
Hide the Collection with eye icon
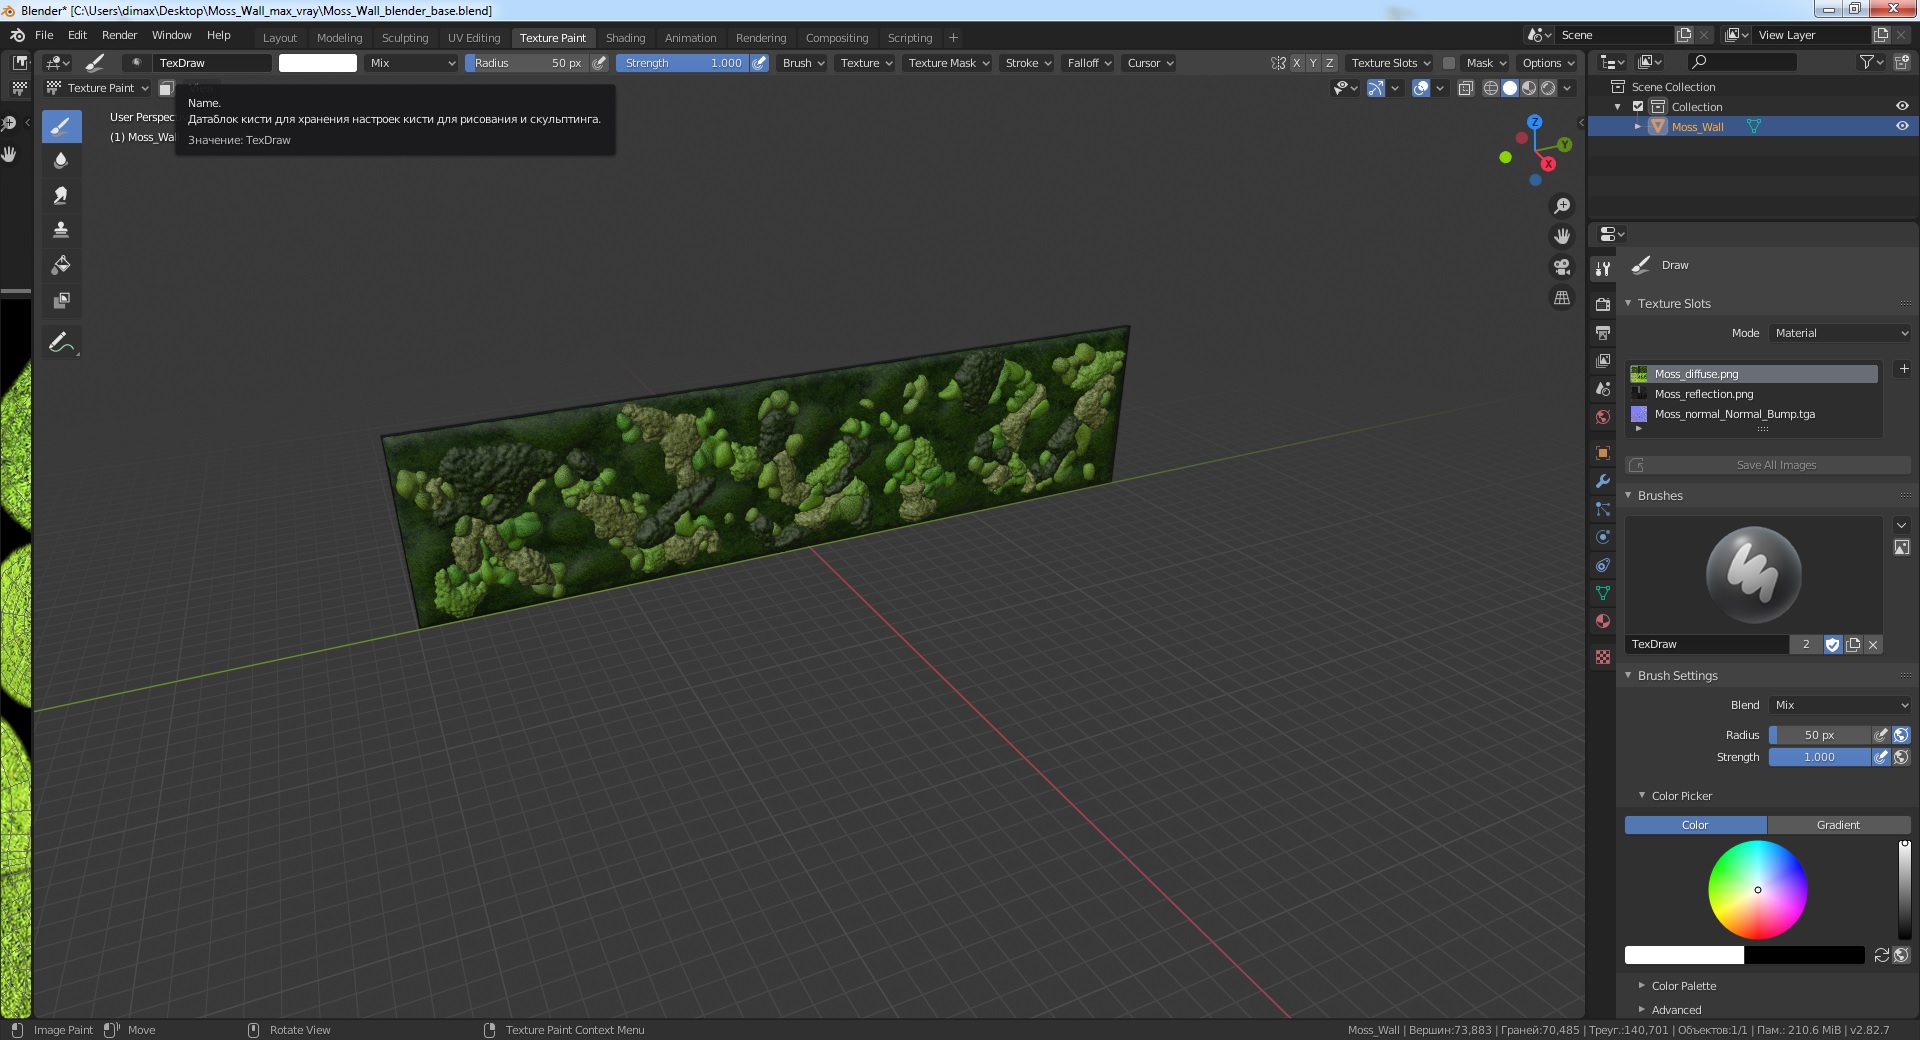[x=1902, y=107]
